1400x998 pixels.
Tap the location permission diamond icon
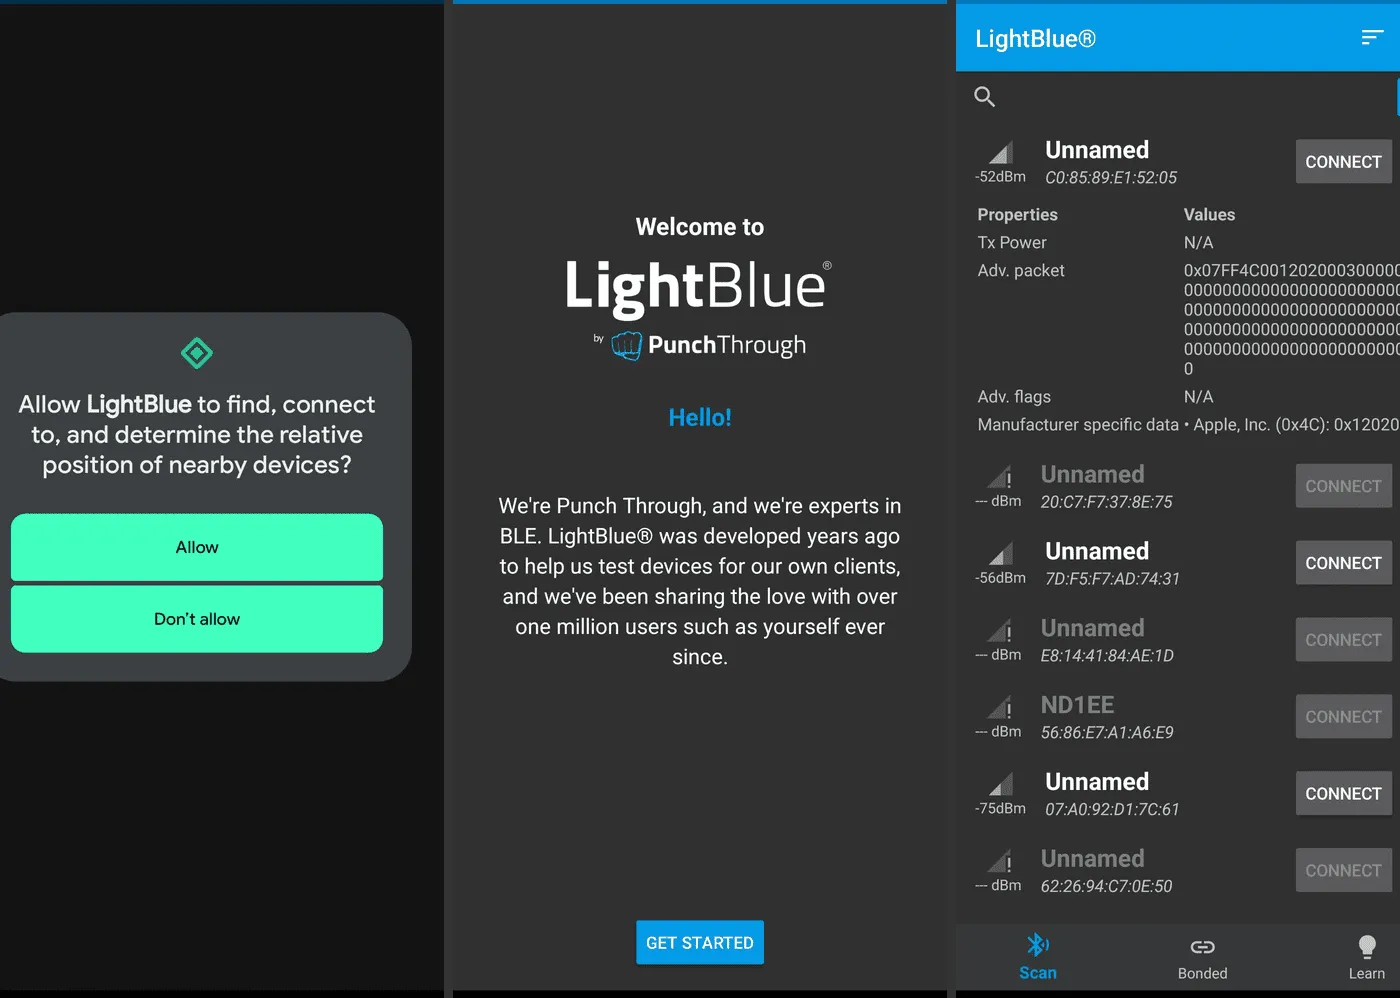[x=196, y=353]
